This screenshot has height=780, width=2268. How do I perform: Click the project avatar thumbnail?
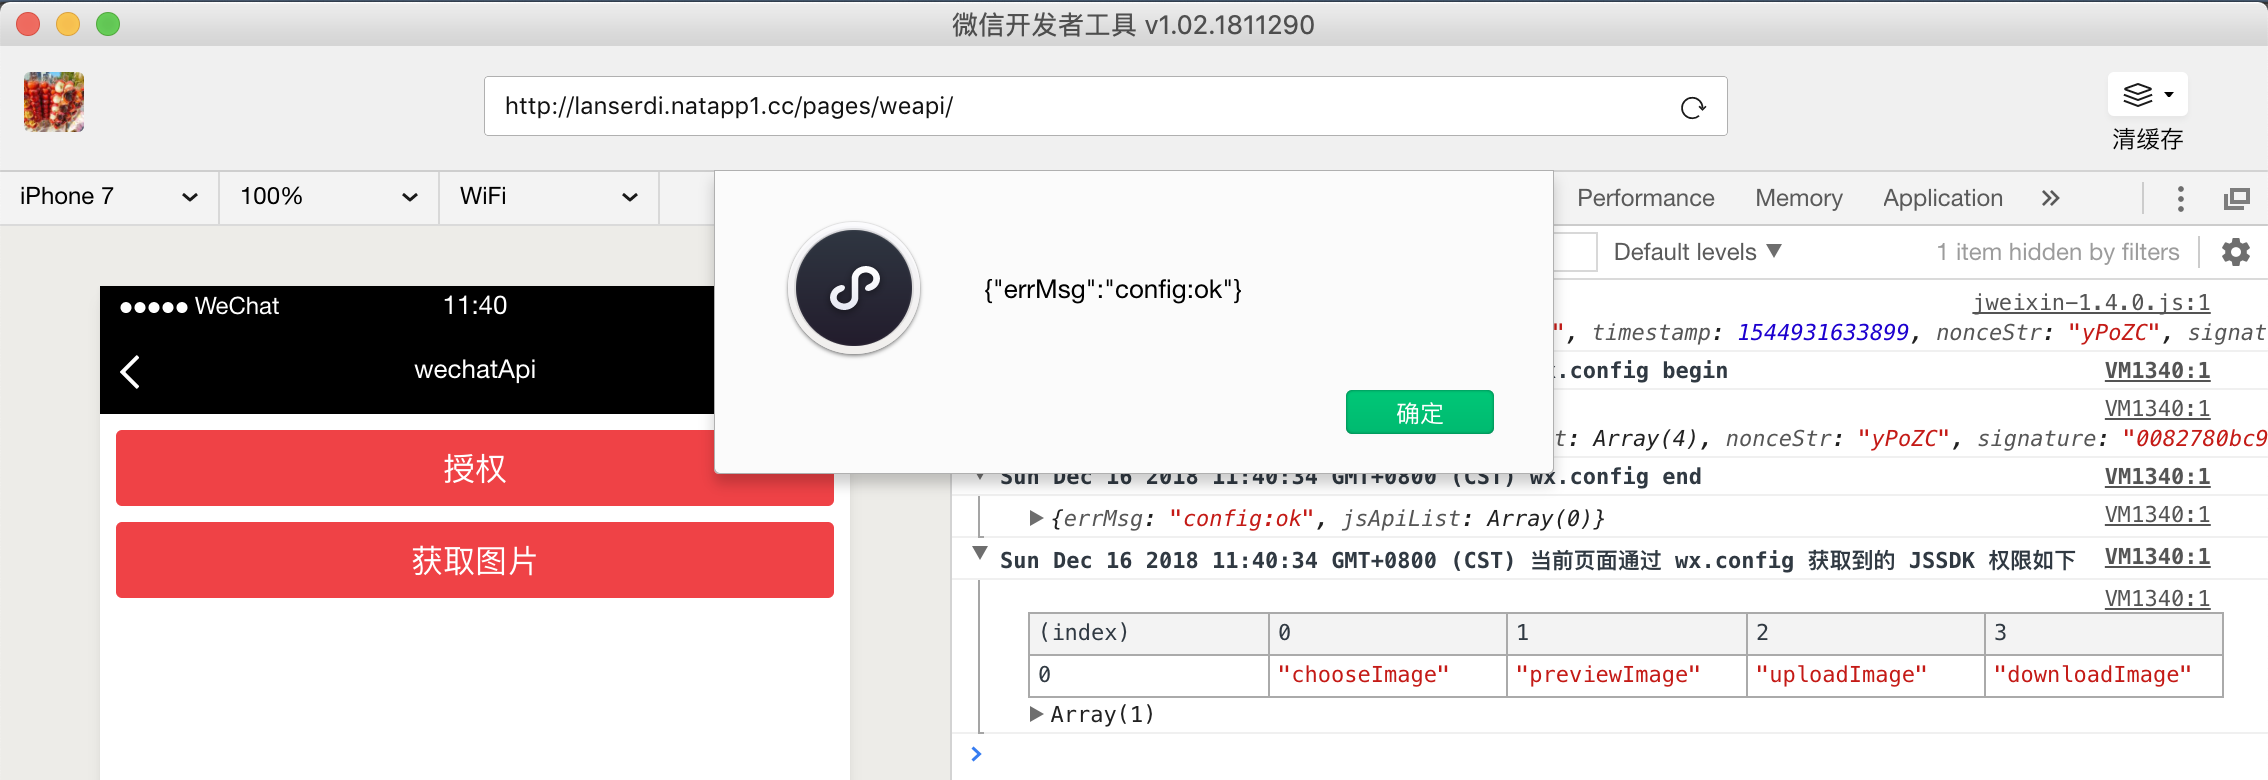(x=54, y=102)
